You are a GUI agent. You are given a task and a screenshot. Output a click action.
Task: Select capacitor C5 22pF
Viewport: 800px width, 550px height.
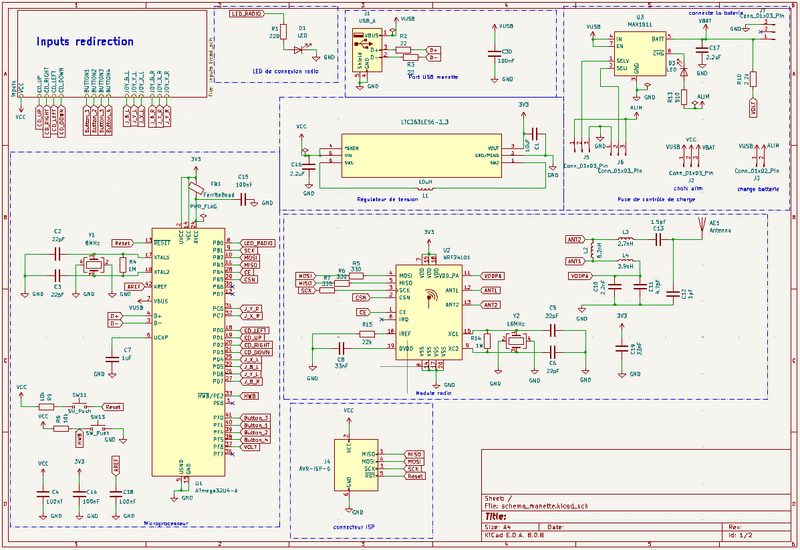click(553, 331)
